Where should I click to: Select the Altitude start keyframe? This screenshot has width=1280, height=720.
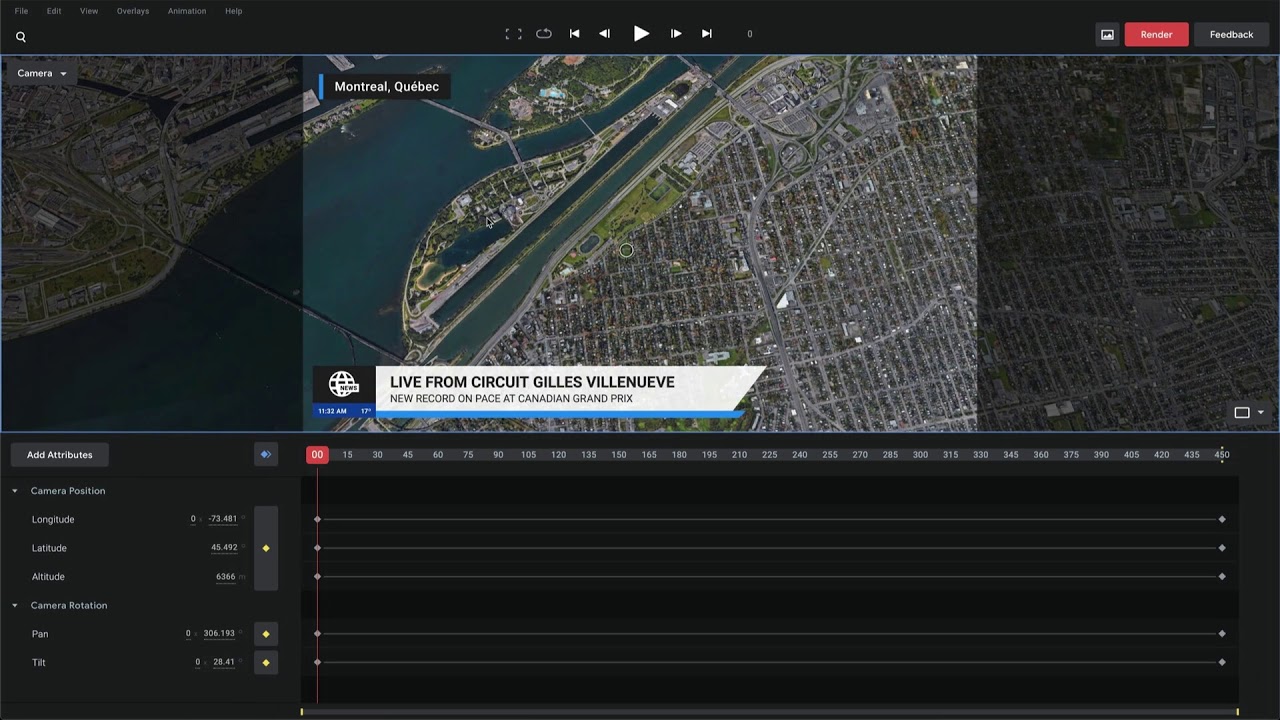point(317,577)
